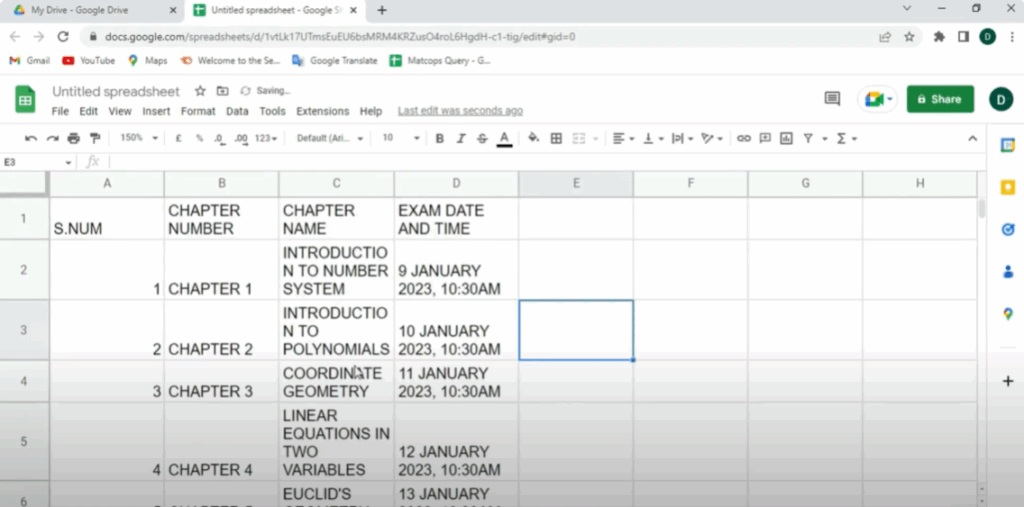Viewport: 1024px width, 507px height.
Task: Click the green Share button
Action: click(939, 99)
